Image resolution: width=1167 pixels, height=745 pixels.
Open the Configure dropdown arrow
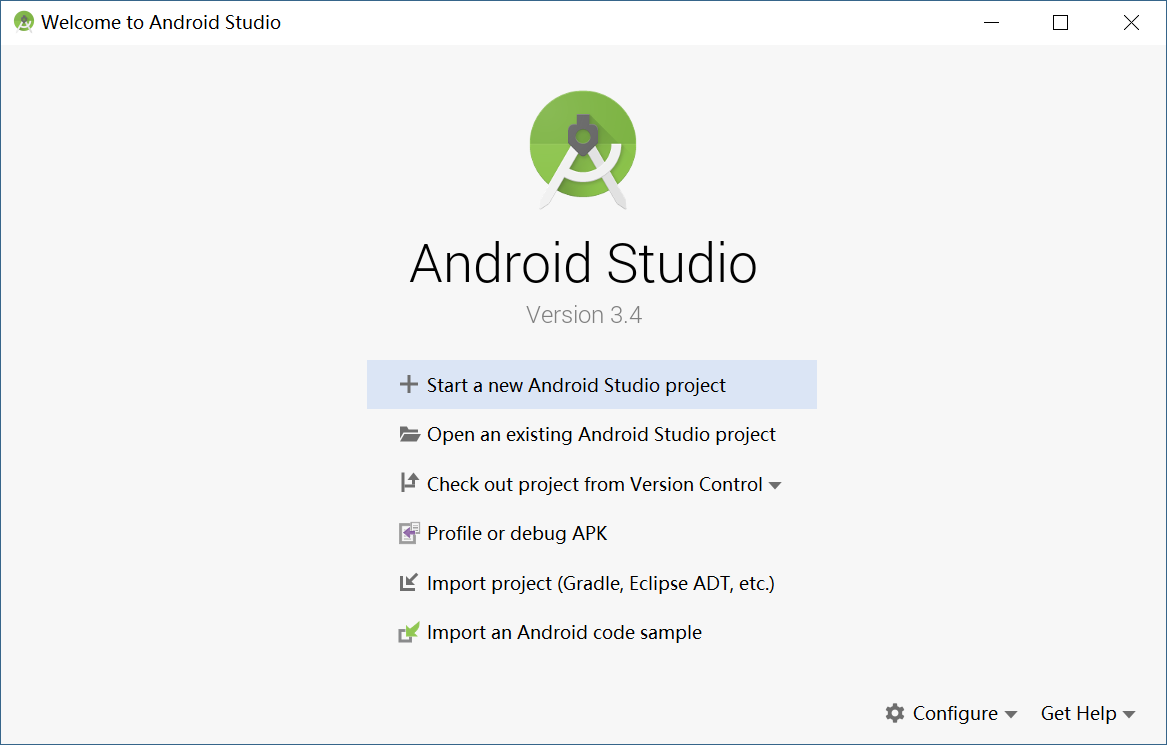[x=1011, y=714]
